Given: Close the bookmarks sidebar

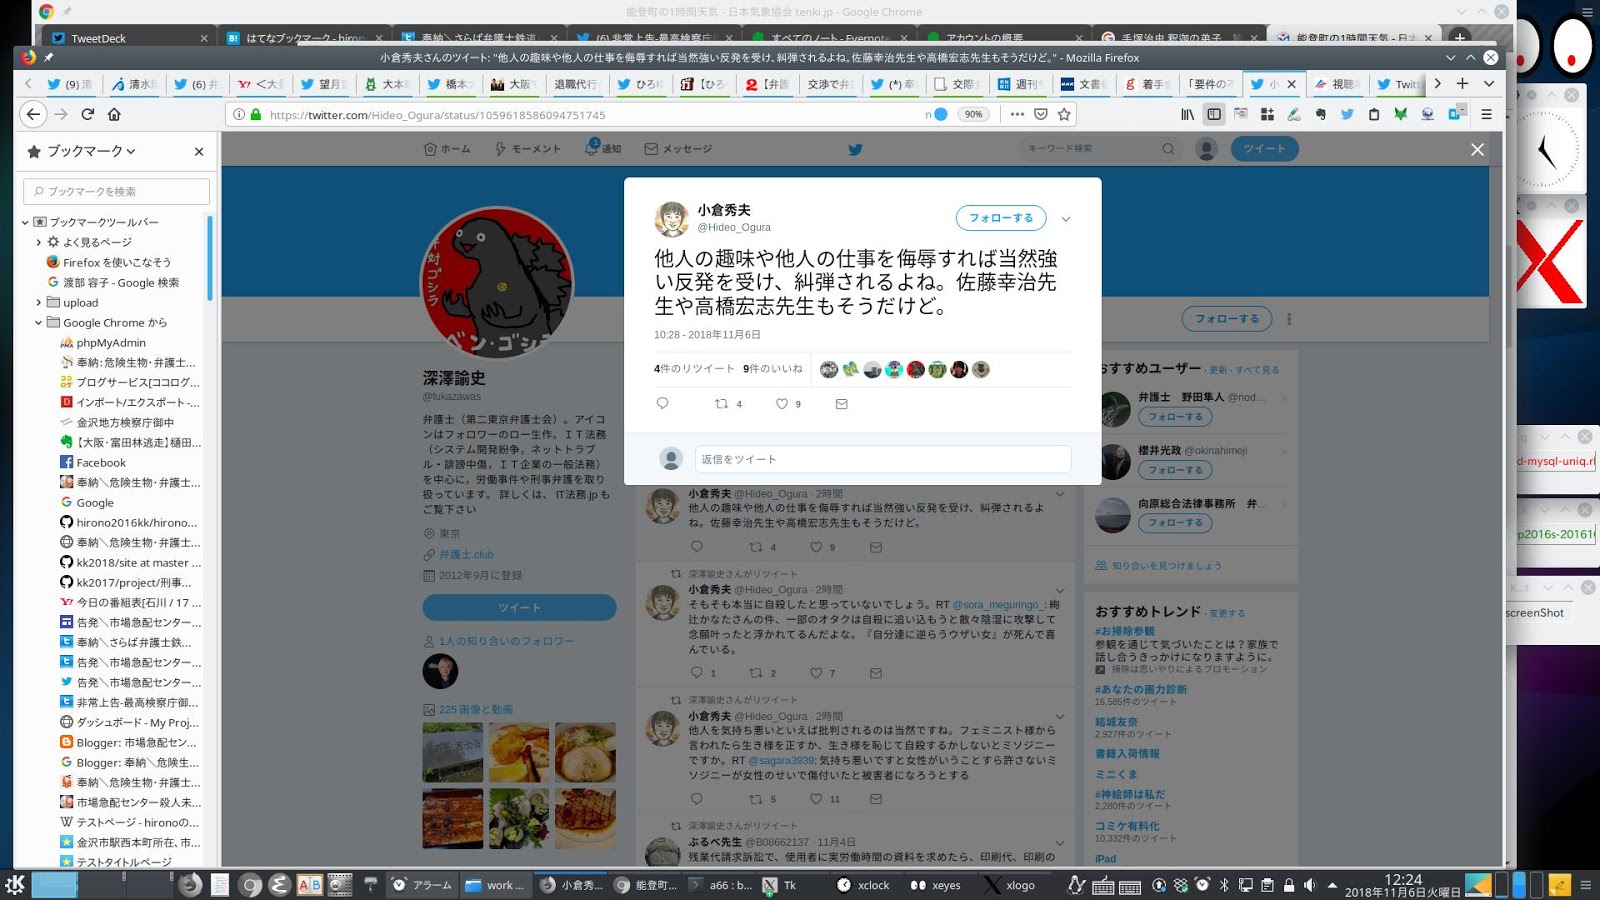Looking at the screenshot, I should click(198, 151).
